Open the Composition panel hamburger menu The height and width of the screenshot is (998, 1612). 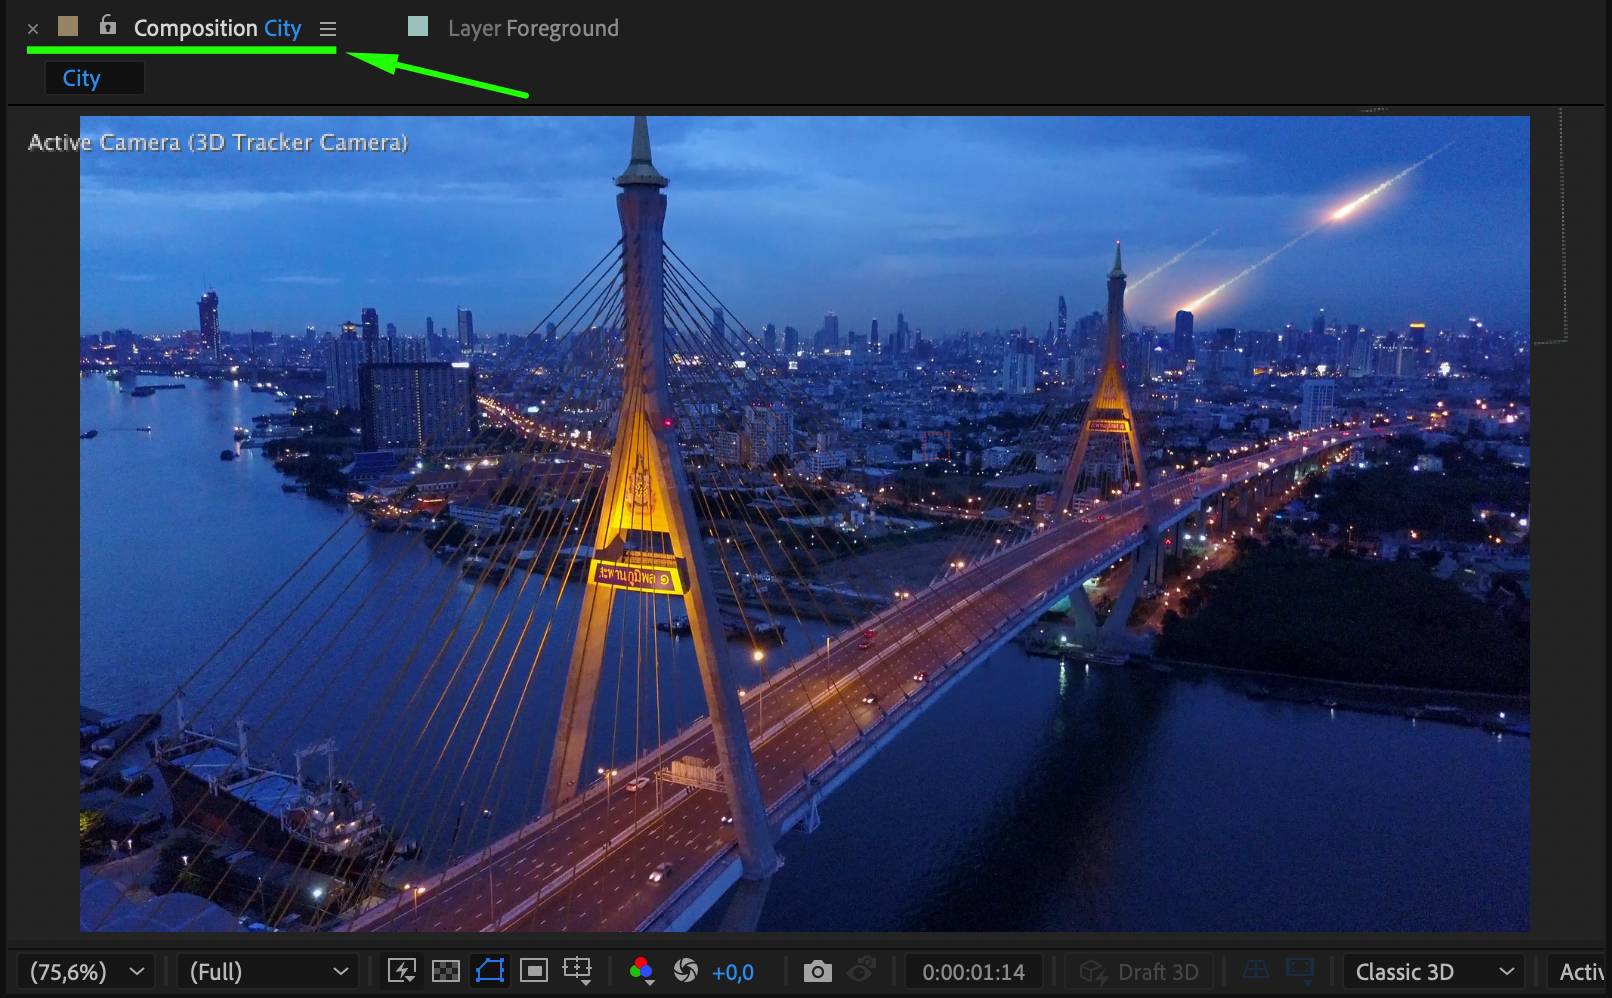(328, 29)
